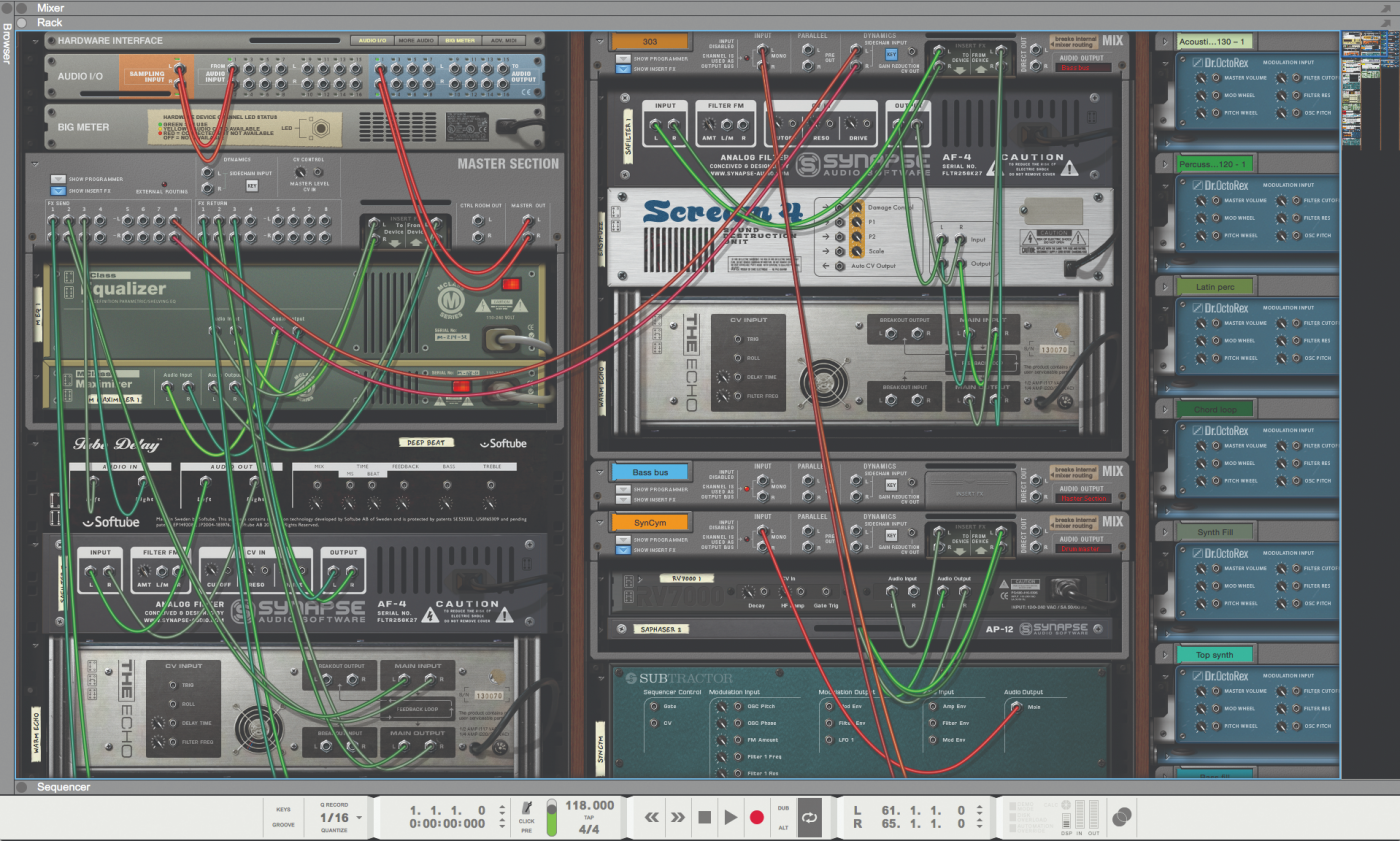Image resolution: width=1400 pixels, height=841 pixels.
Task: Click the Tap tempo button
Action: coord(589,817)
